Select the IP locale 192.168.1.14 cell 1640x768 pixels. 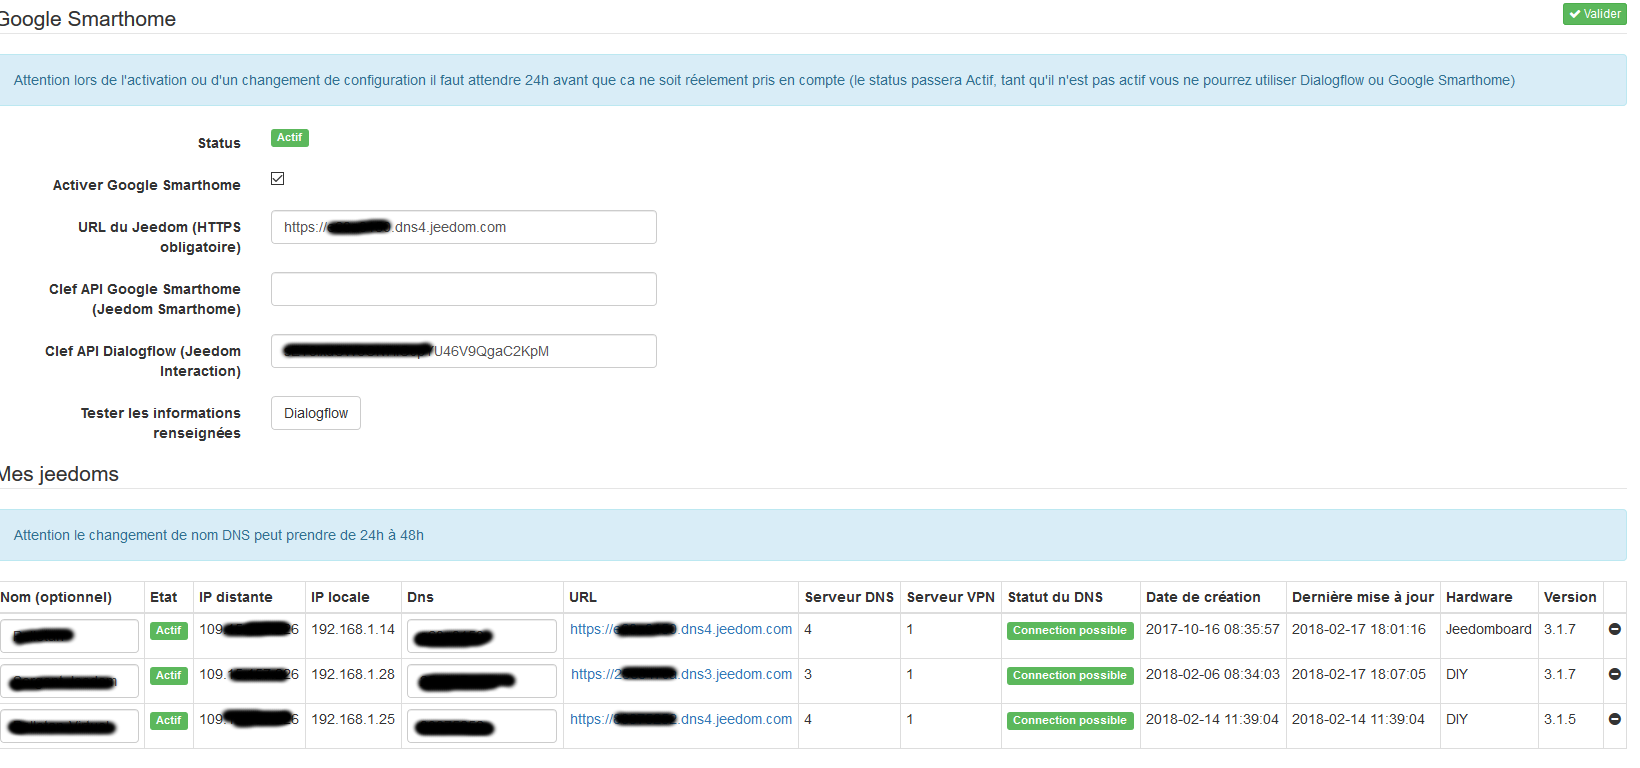pyautogui.click(x=353, y=629)
